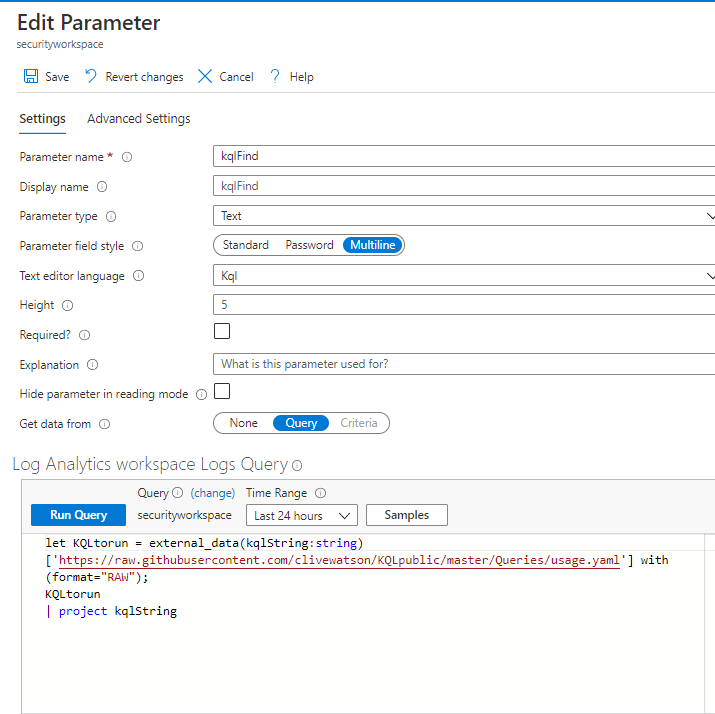715x714 pixels.
Task: Click info icon next to Get data from
Action: [105, 424]
